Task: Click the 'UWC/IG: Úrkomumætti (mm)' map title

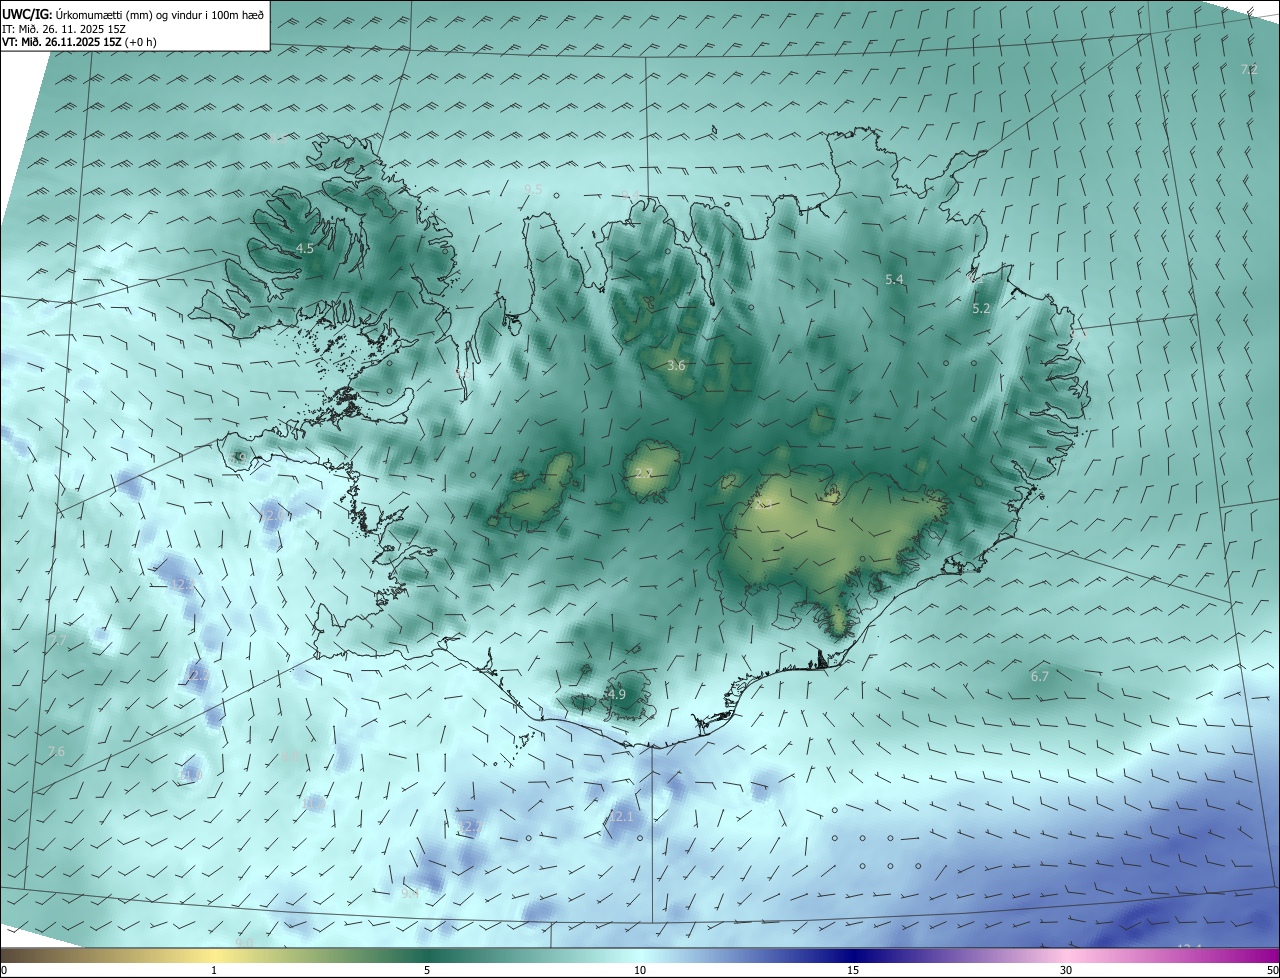Action: coord(133,14)
